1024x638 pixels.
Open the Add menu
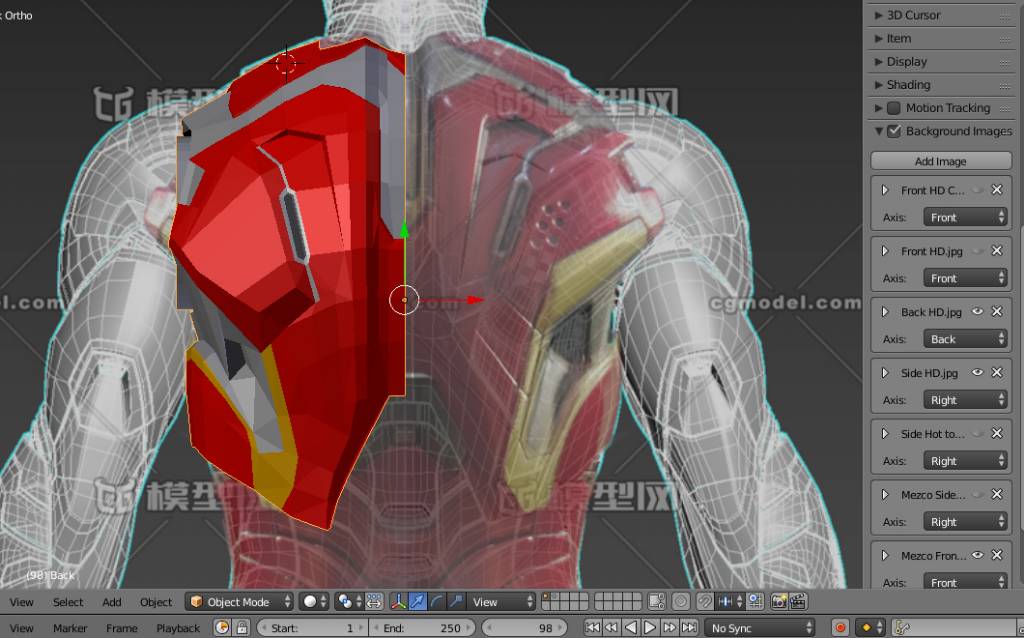(112, 602)
